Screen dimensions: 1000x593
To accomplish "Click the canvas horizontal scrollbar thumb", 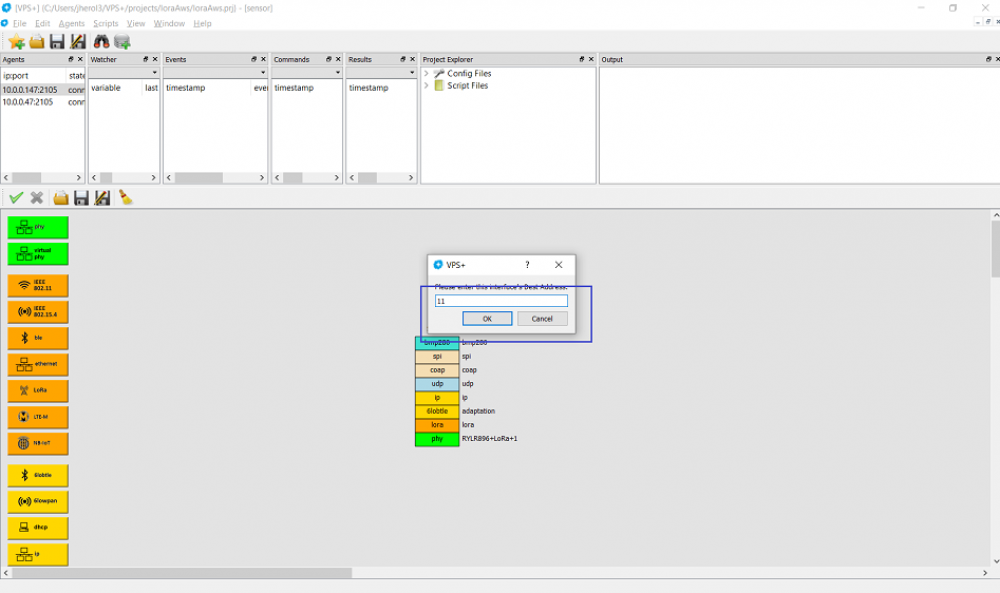I will 182,573.
